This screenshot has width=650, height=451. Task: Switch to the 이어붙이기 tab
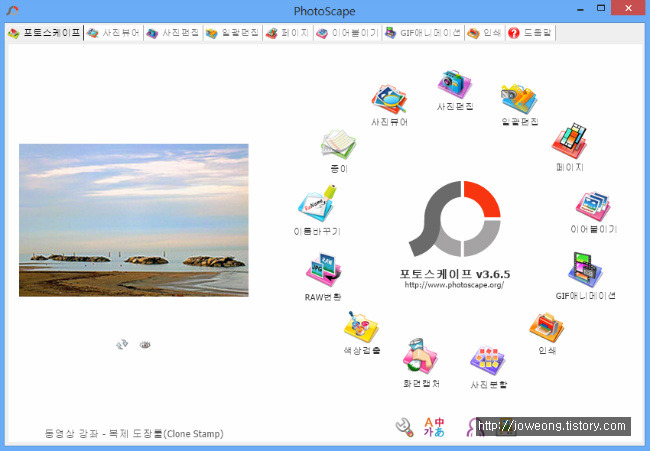347,33
